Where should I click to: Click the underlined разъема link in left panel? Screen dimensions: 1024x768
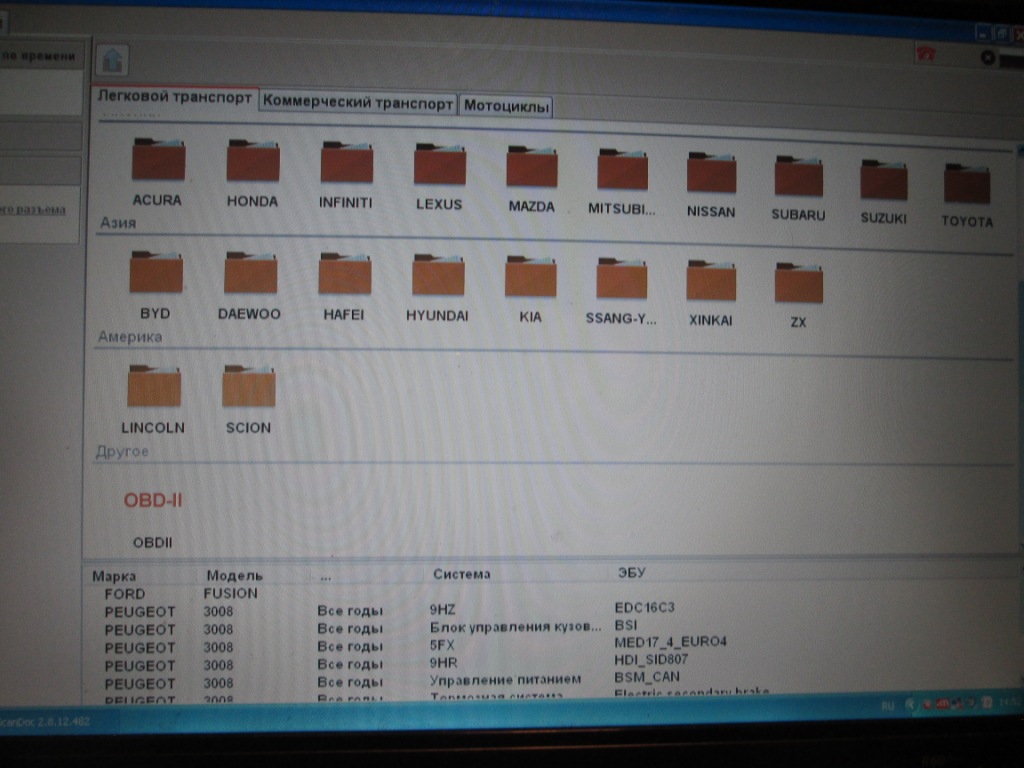tap(33, 210)
